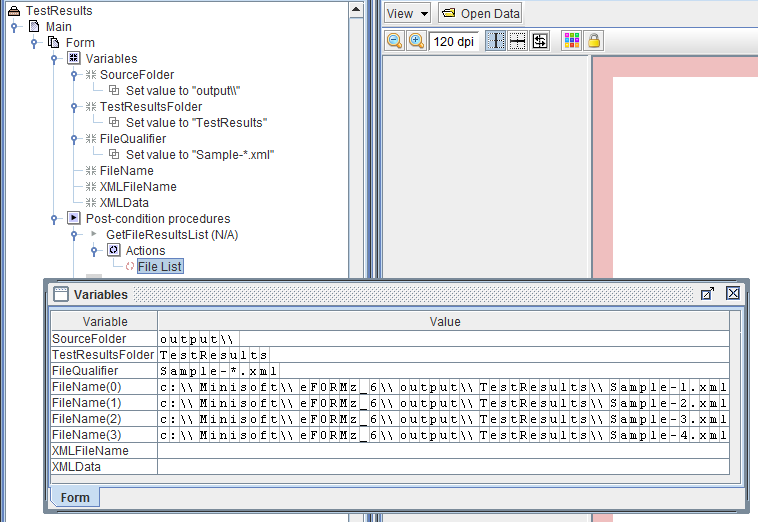Image resolution: width=758 pixels, height=522 pixels.
Task: Click the Value column header
Action: pos(444,321)
